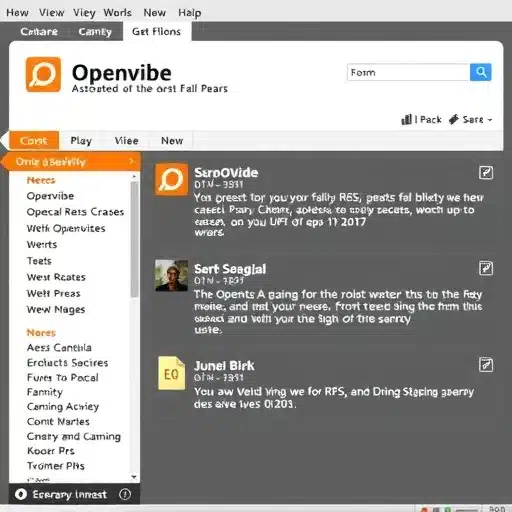Open the first View menu
Image resolution: width=512 pixels, height=512 pixels.
(51, 13)
